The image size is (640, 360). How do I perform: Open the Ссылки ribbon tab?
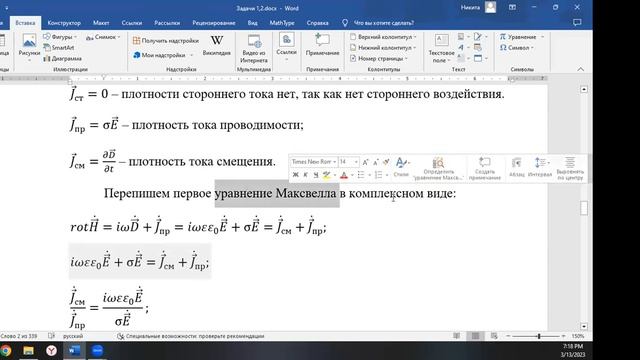[x=132, y=23]
